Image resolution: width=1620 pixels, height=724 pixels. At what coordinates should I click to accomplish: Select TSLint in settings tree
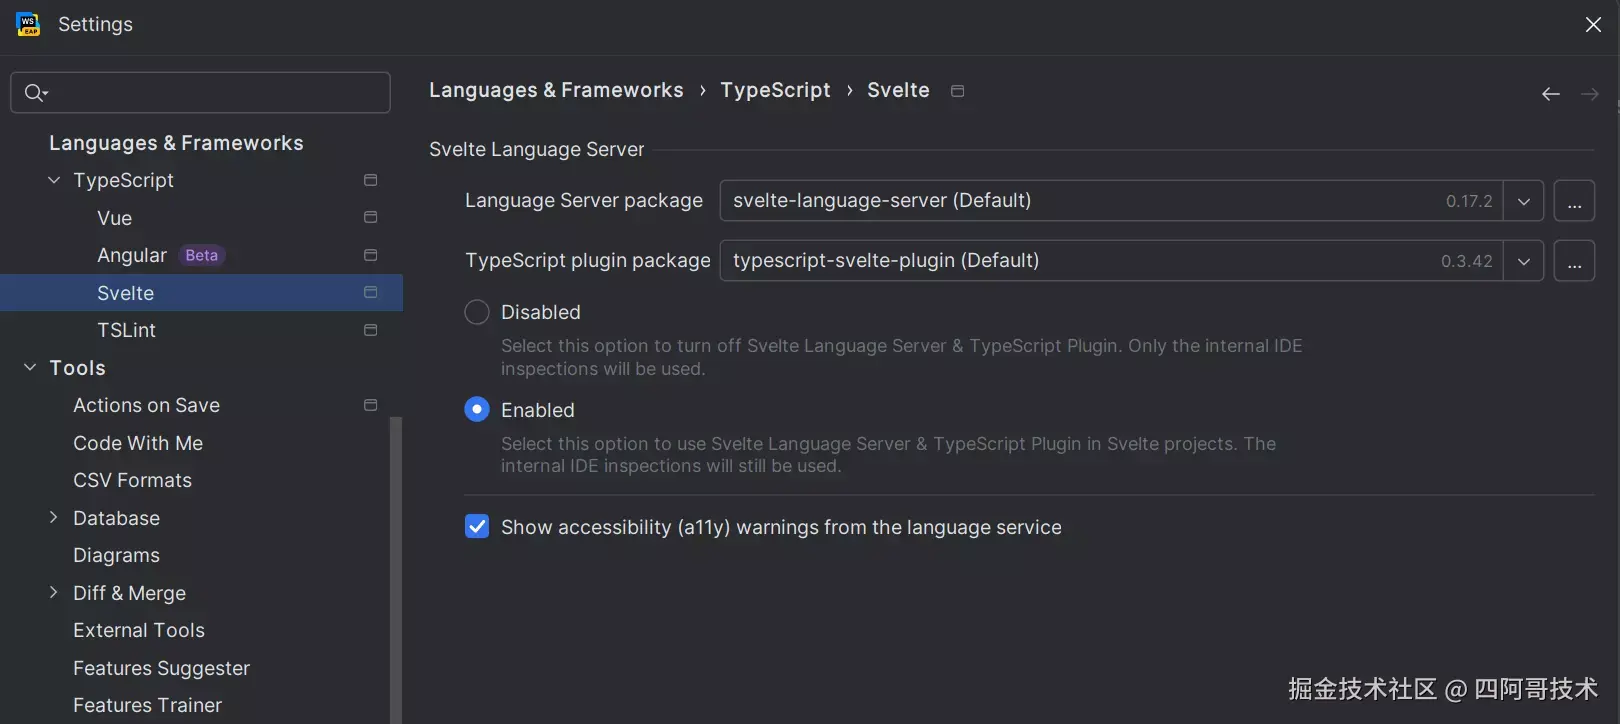click(x=127, y=330)
